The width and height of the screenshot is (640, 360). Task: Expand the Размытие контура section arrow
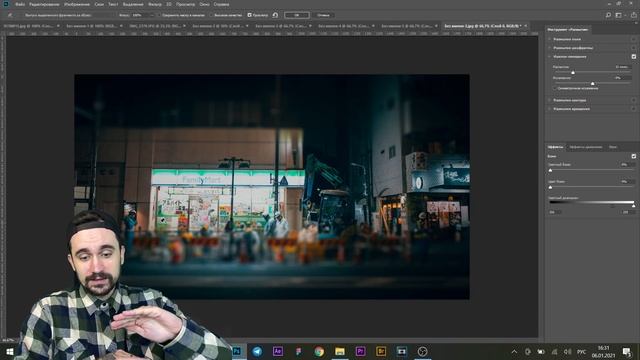pos(549,100)
